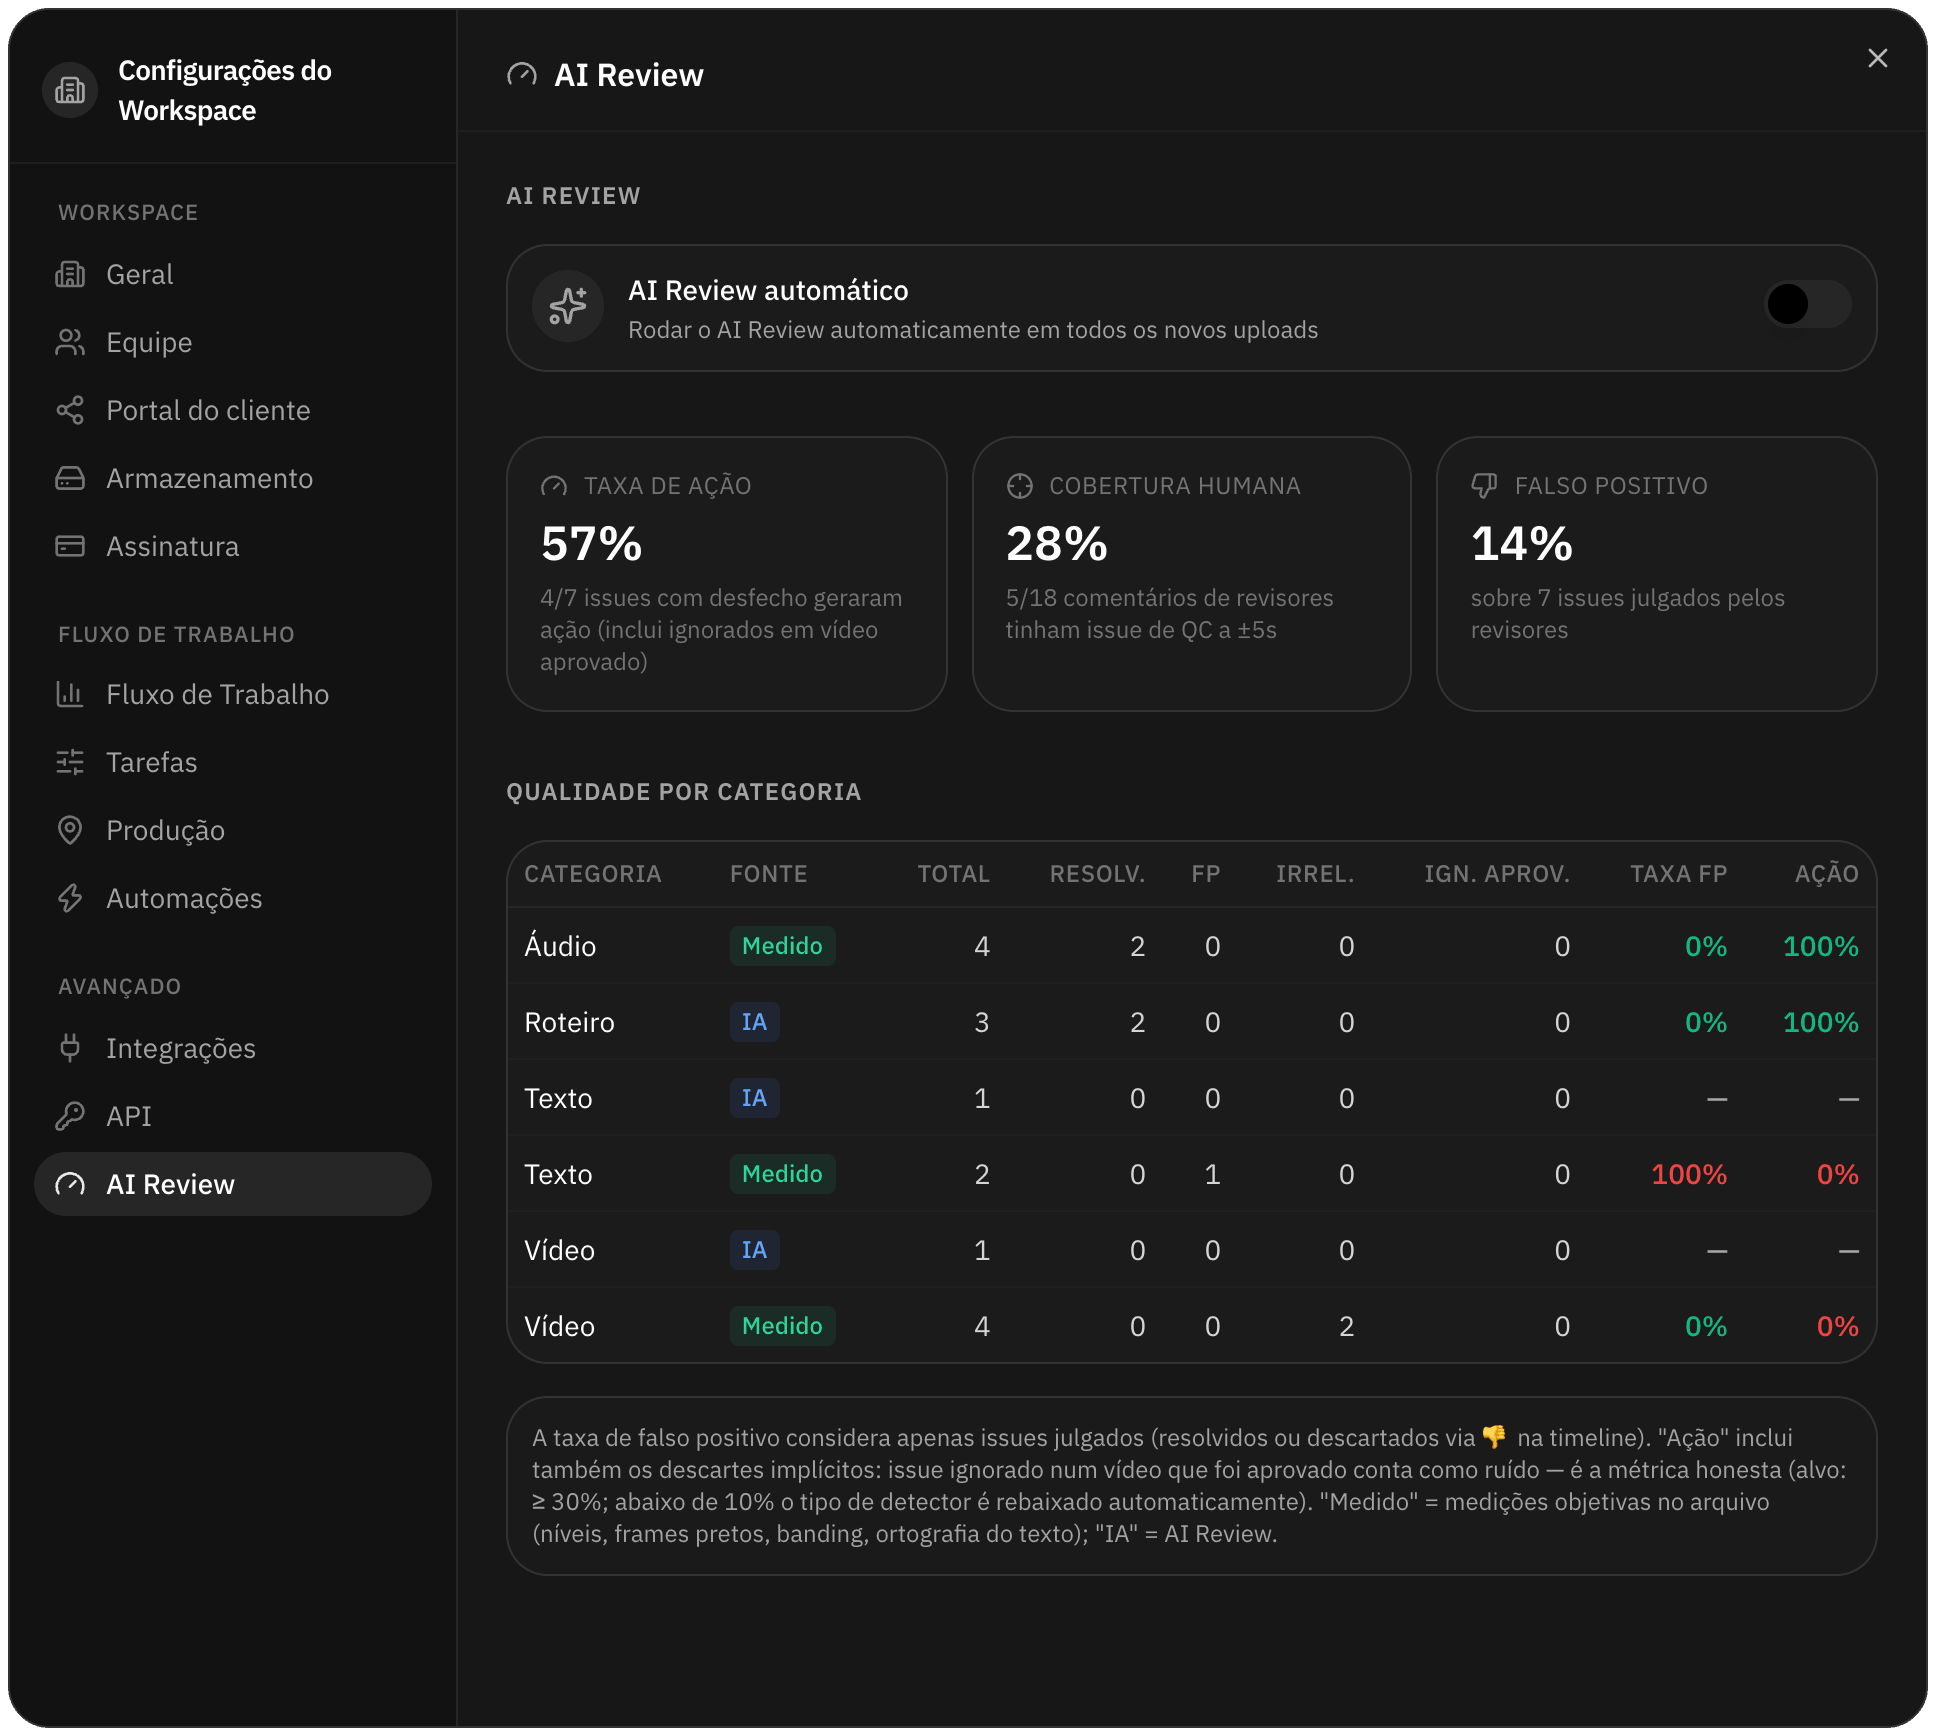This screenshot has width=1936, height=1736.
Task: Click the IA badge in the Roteiro row
Action: tap(754, 1022)
